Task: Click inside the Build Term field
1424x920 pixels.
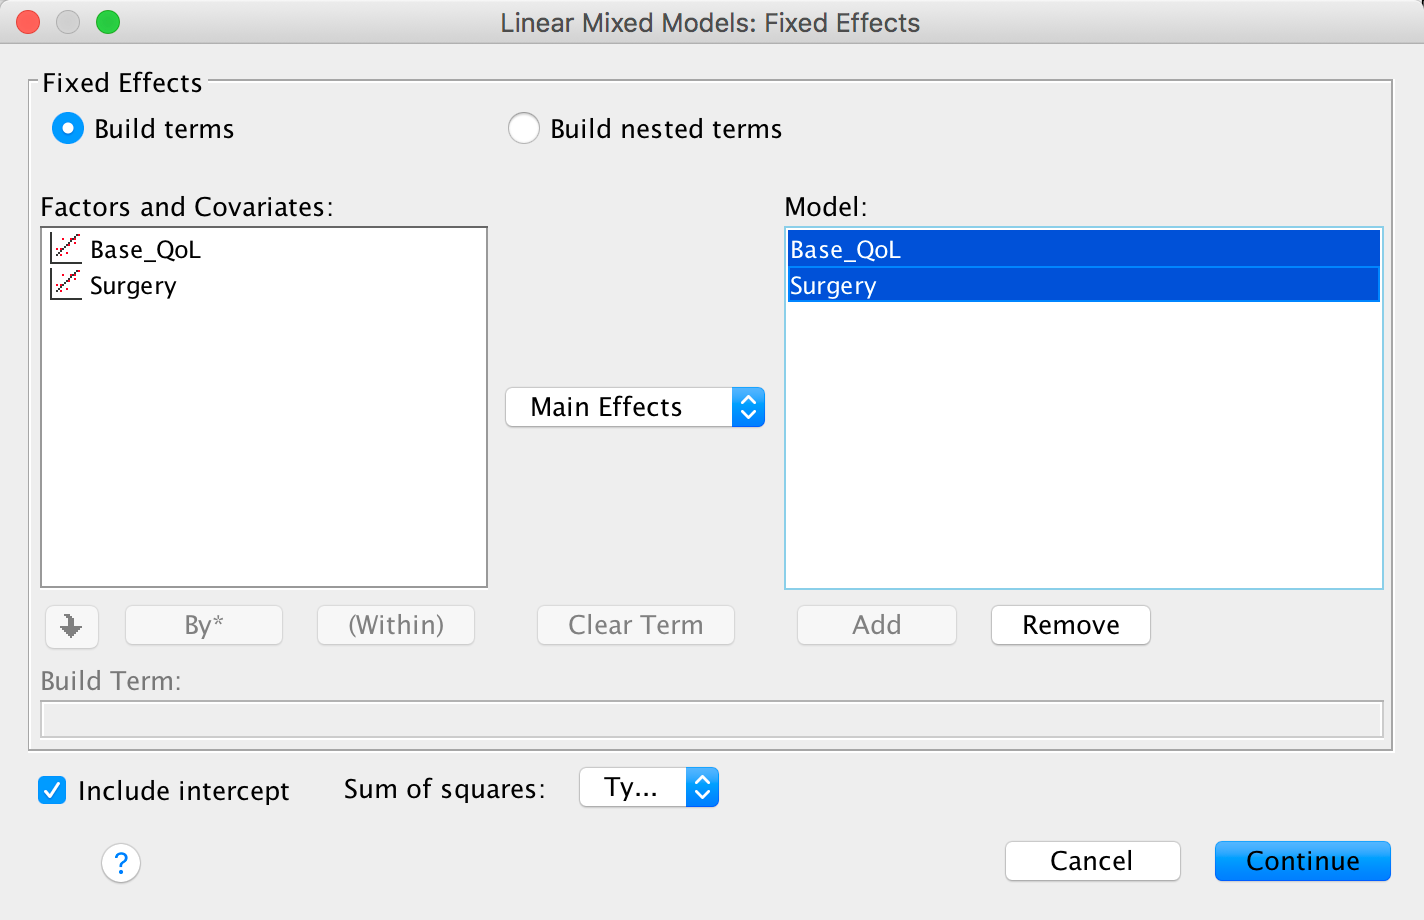Action: point(711,719)
